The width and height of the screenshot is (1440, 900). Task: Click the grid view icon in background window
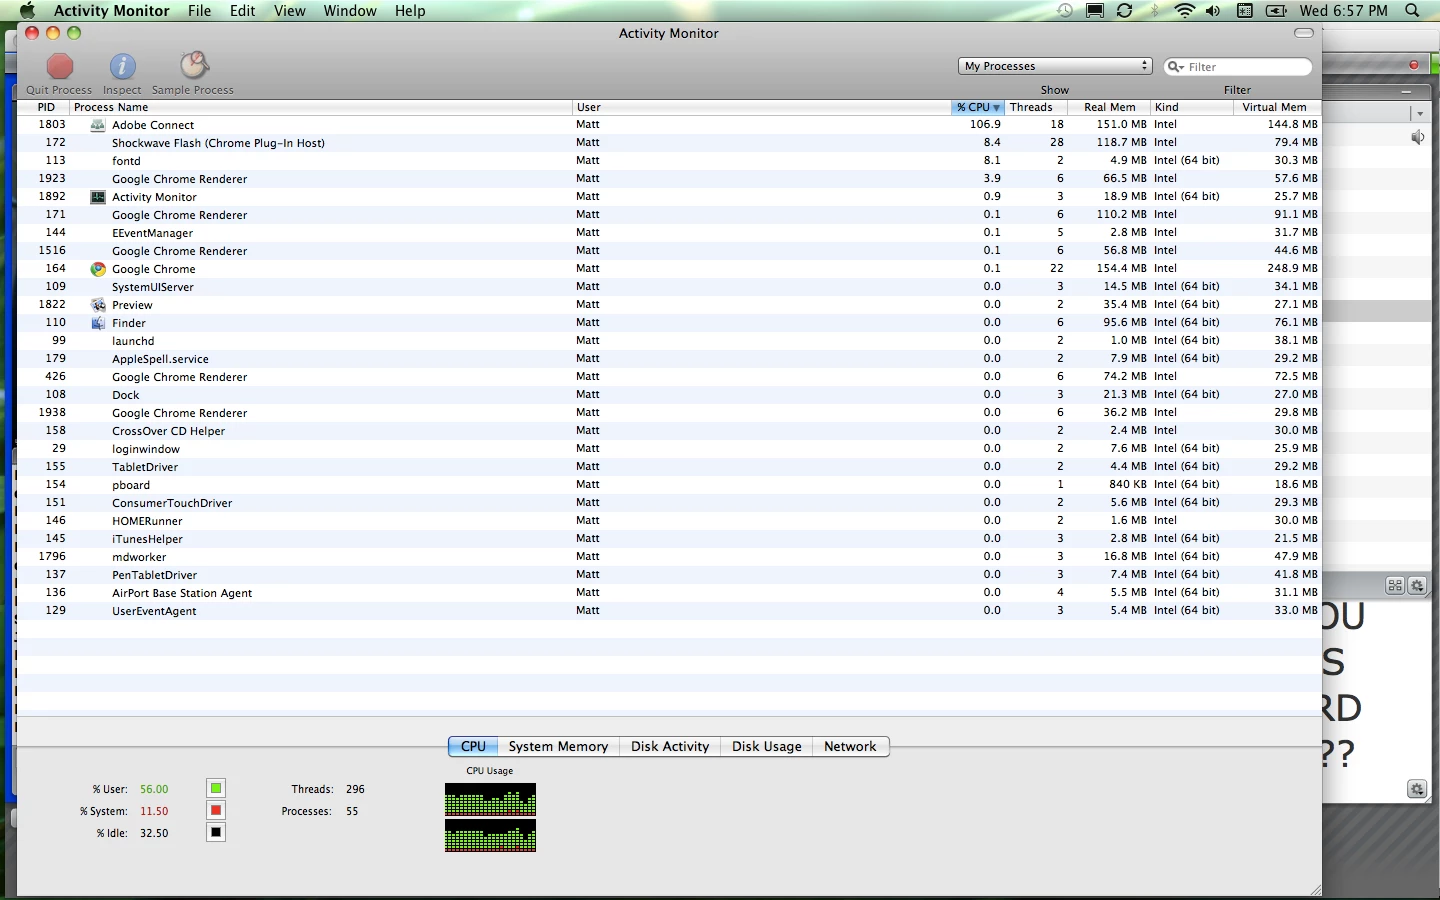point(1395,586)
